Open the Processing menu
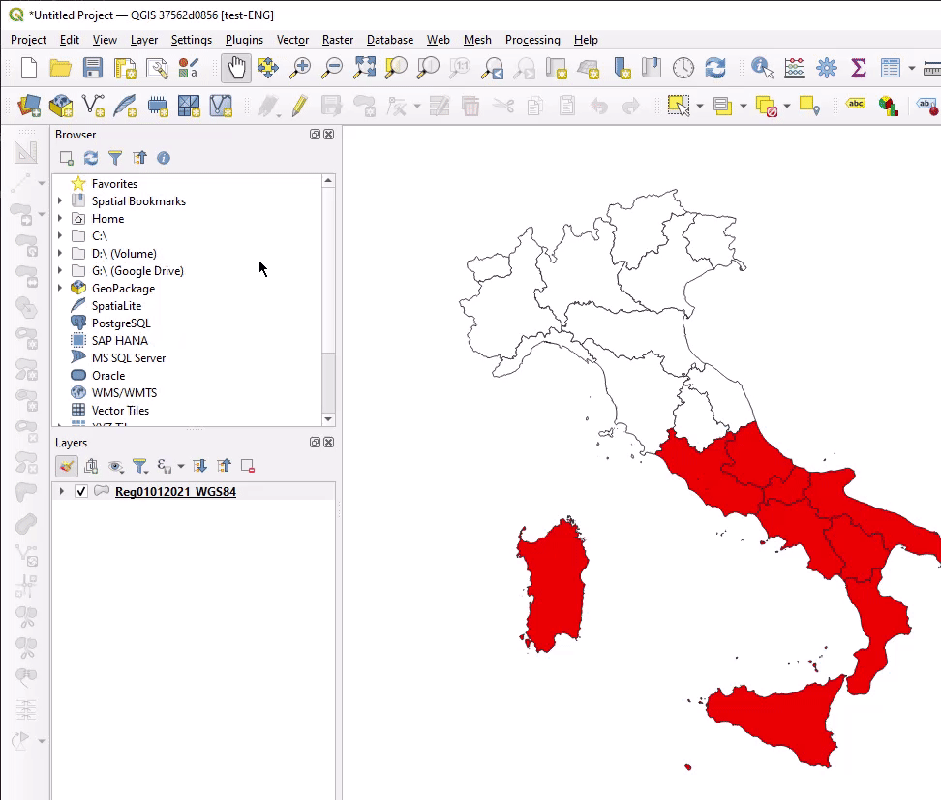The width and height of the screenshot is (941, 800). click(x=532, y=40)
